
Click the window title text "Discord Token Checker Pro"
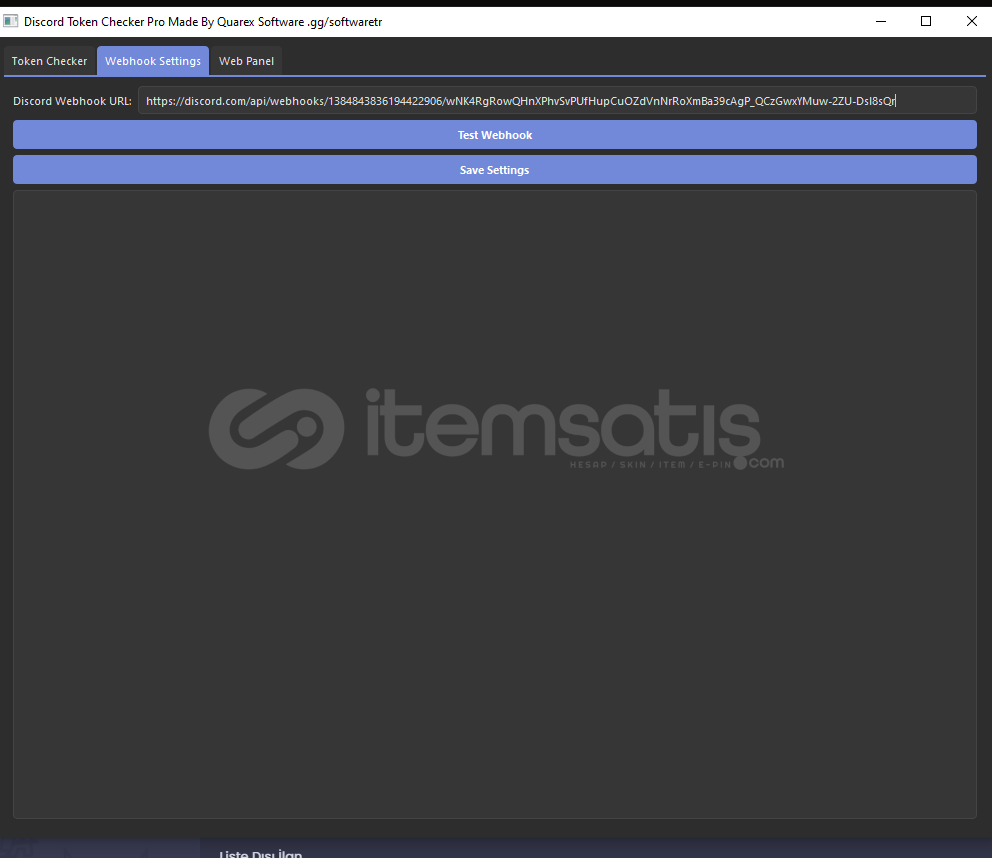[94, 22]
